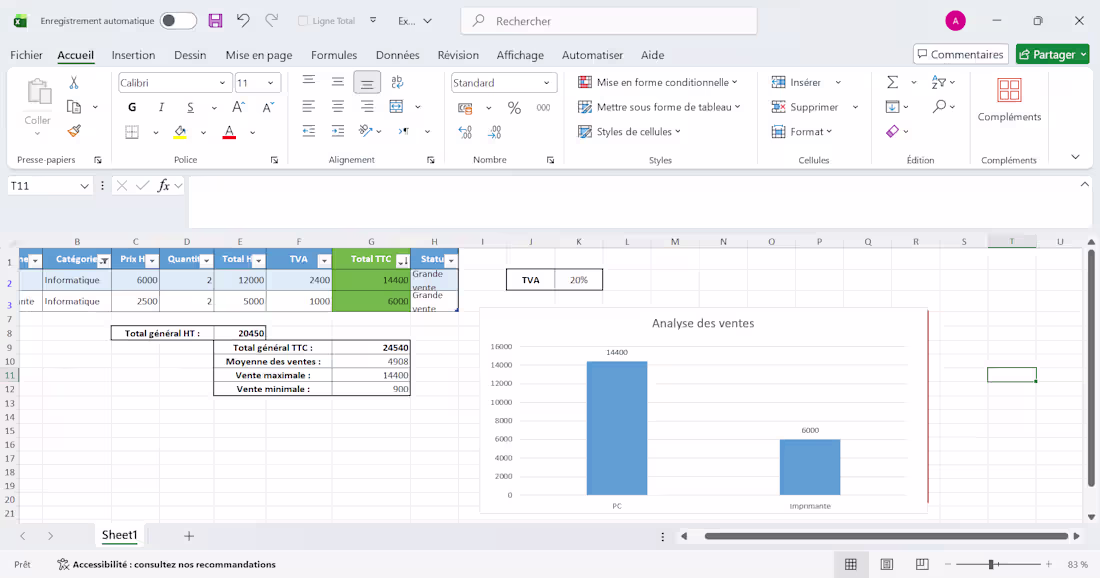This screenshot has width=1100, height=578.
Task: Open the Calibri font name dropdown
Action: click(222, 83)
